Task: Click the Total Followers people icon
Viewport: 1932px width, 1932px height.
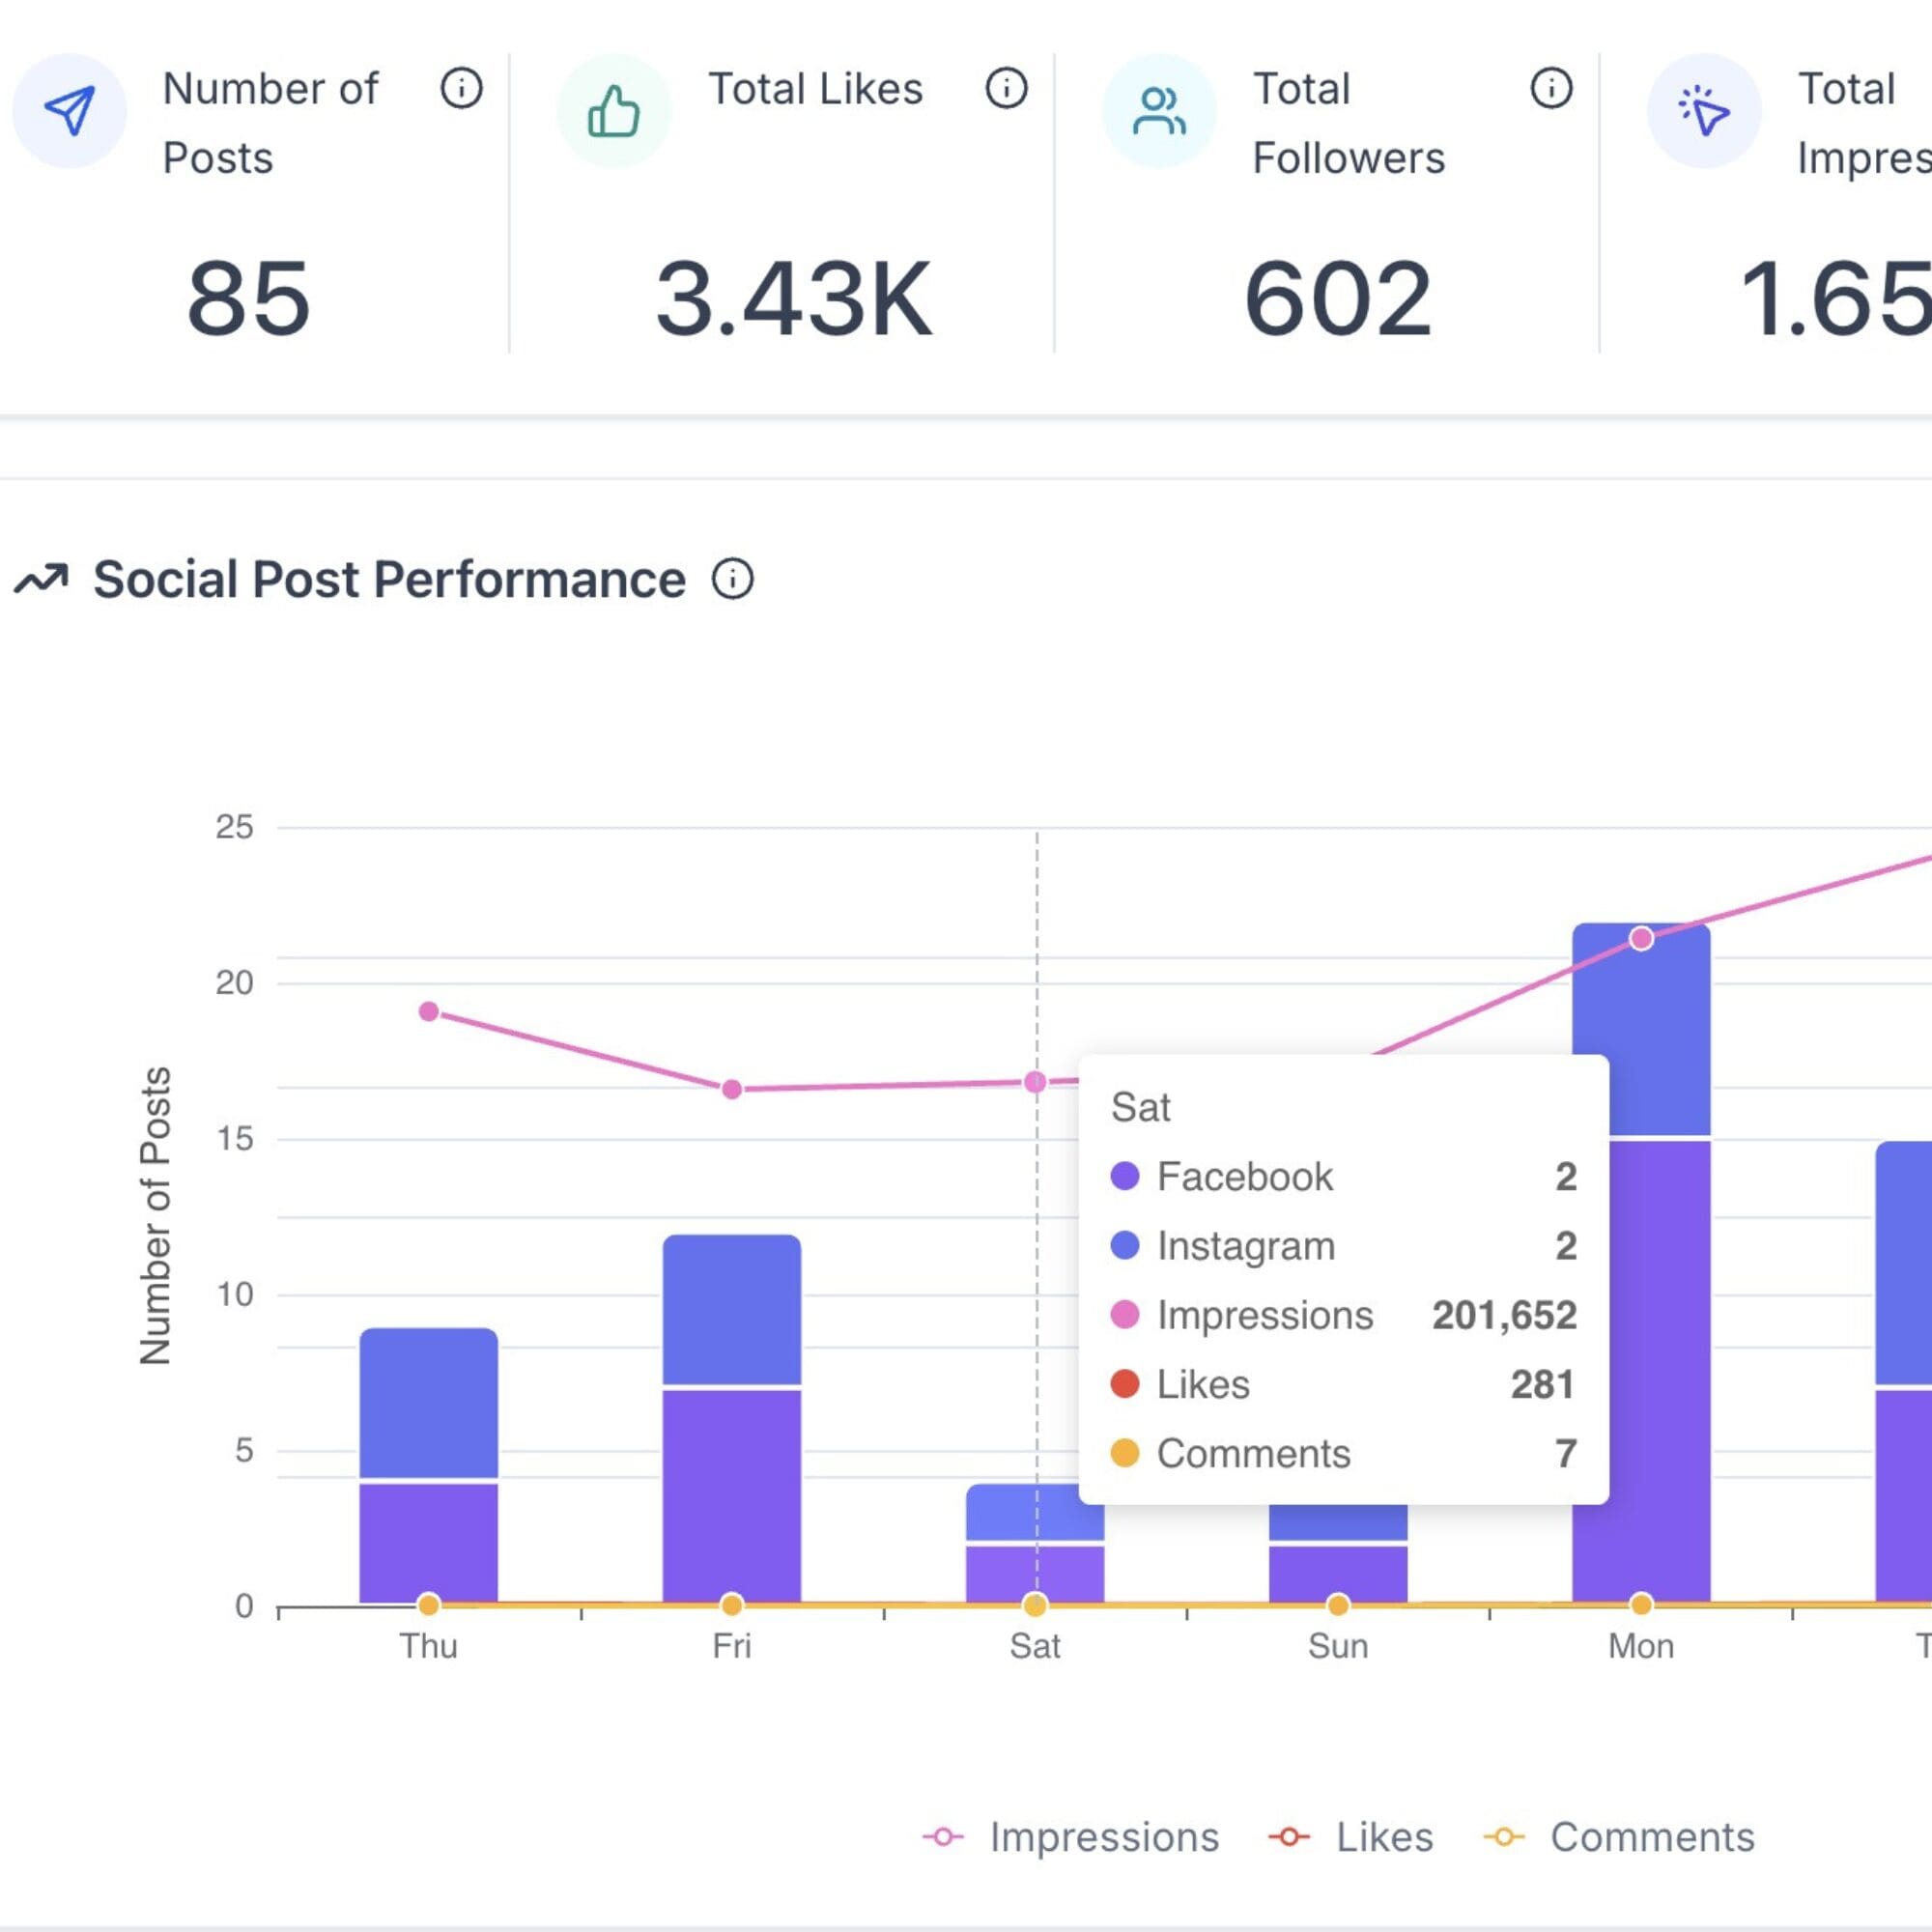Action: pos(1158,110)
